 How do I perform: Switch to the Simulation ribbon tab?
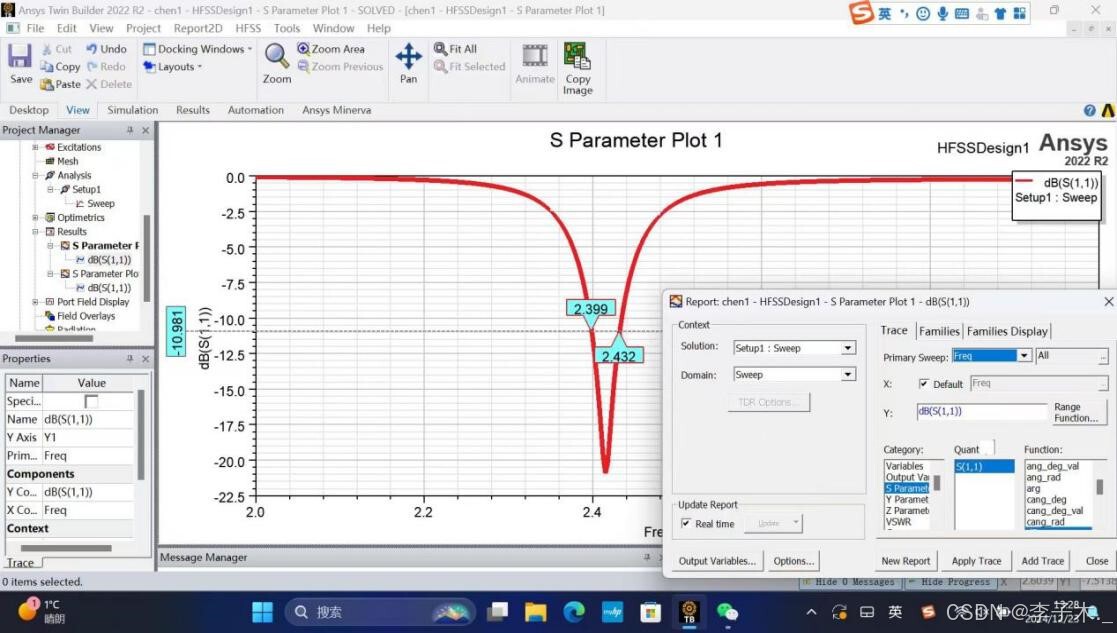click(x=133, y=110)
